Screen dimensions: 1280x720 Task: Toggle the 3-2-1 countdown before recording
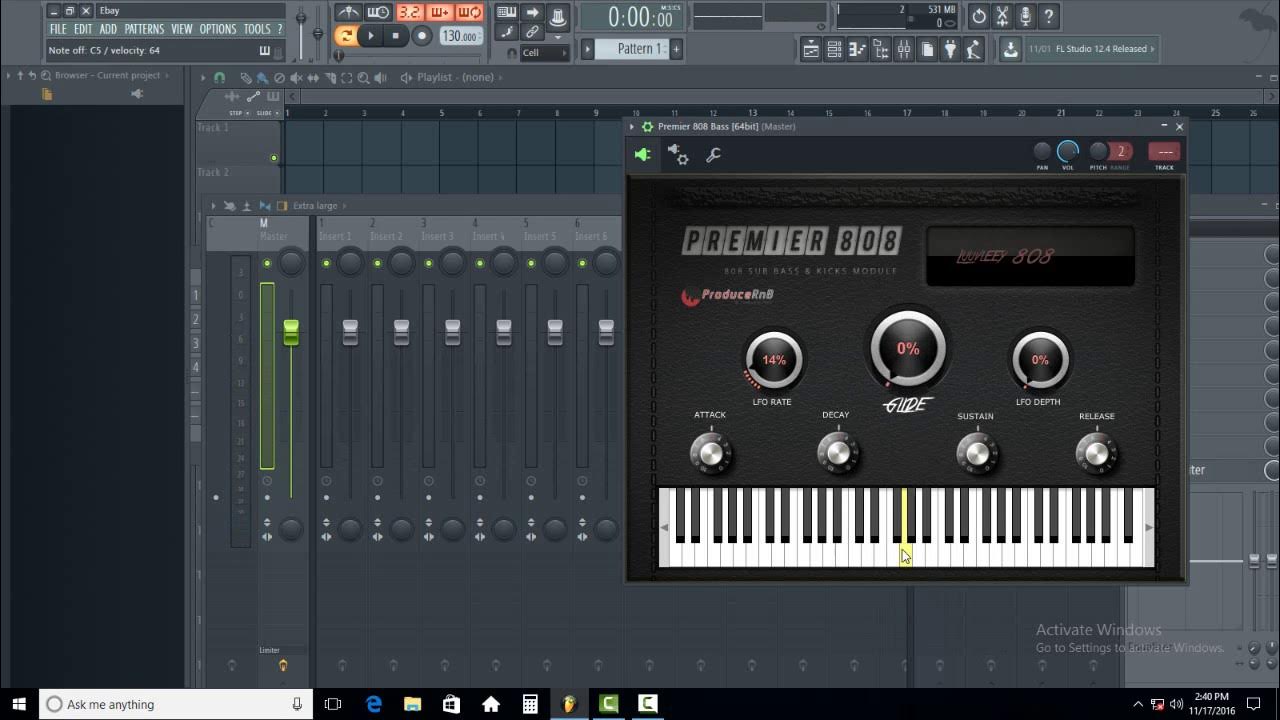[x=409, y=12]
